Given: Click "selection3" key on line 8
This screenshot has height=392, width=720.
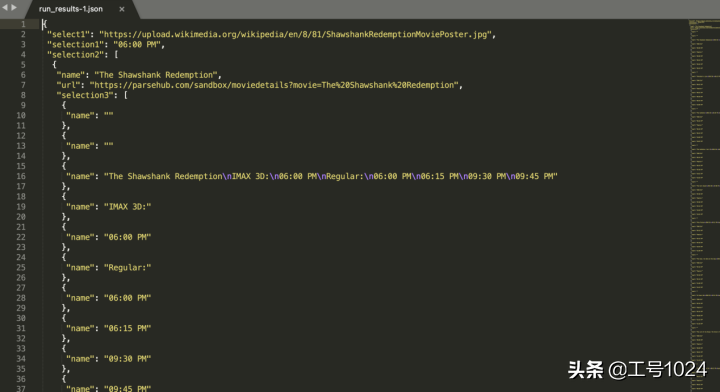Looking at the screenshot, I should click(85, 95).
